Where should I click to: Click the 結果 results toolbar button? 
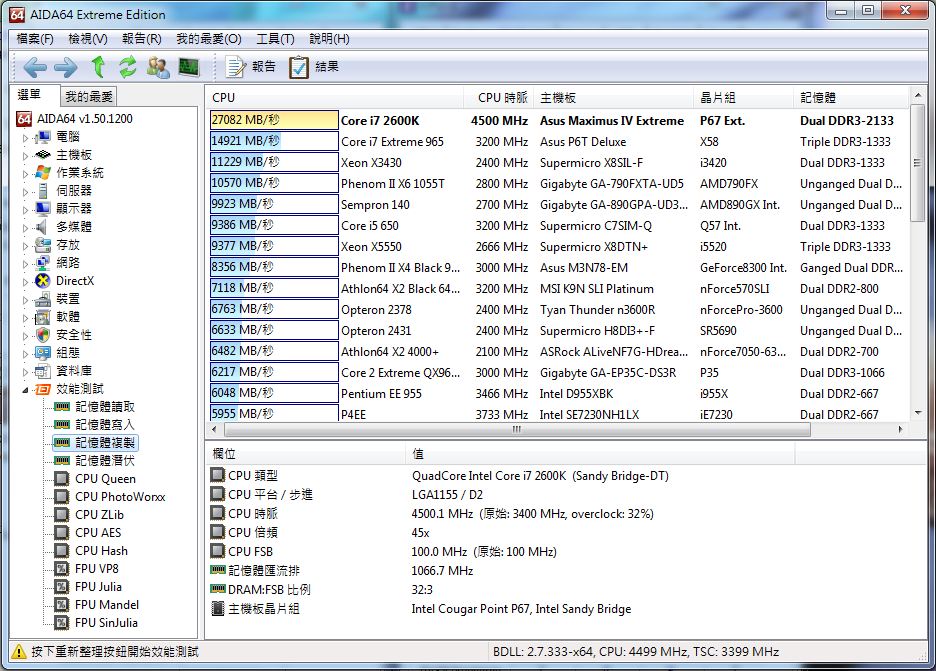pyautogui.click(x=313, y=67)
